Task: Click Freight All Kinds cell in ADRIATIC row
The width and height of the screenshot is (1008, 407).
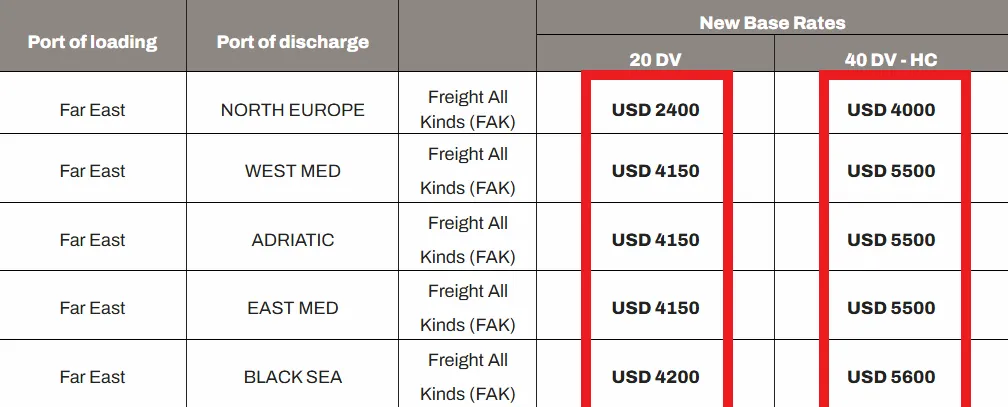Action: click(x=467, y=240)
